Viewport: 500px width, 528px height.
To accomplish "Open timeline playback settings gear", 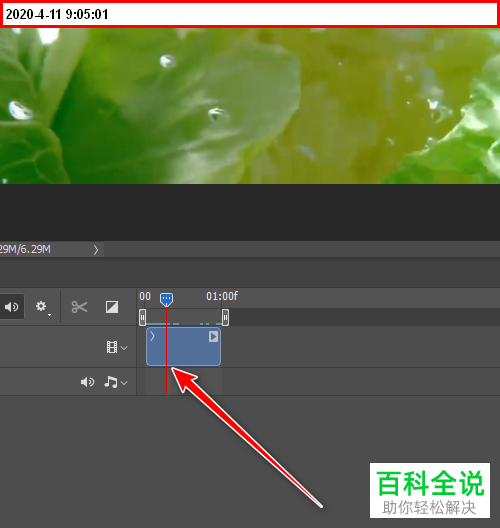I will [42, 307].
